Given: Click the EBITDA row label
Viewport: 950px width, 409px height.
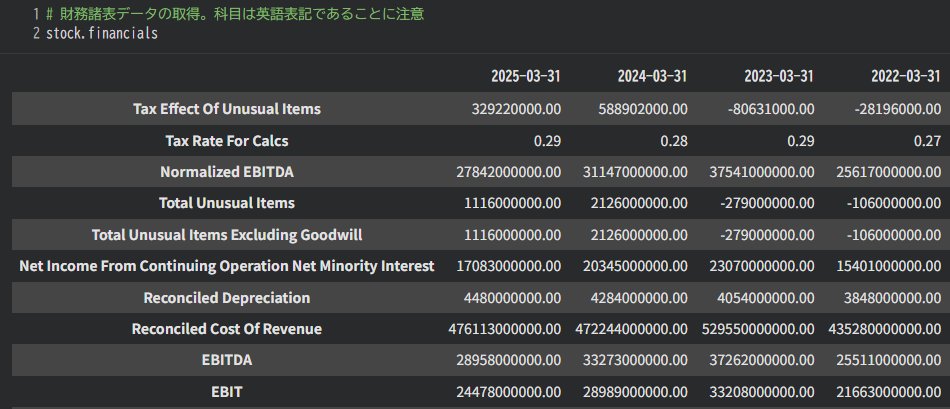Looking at the screenshot, I should (x=227, y=361).
